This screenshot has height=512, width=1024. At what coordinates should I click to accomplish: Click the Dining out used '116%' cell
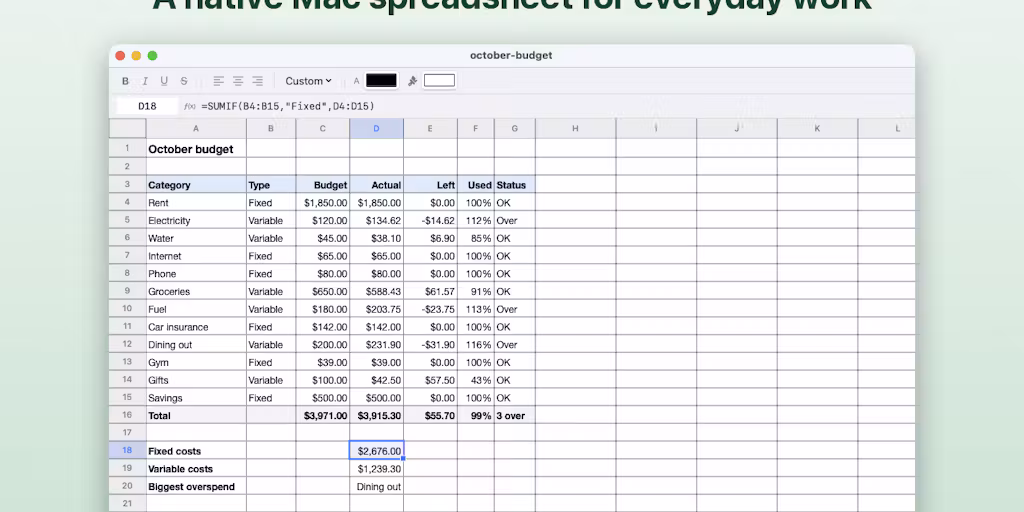[475, 344]
